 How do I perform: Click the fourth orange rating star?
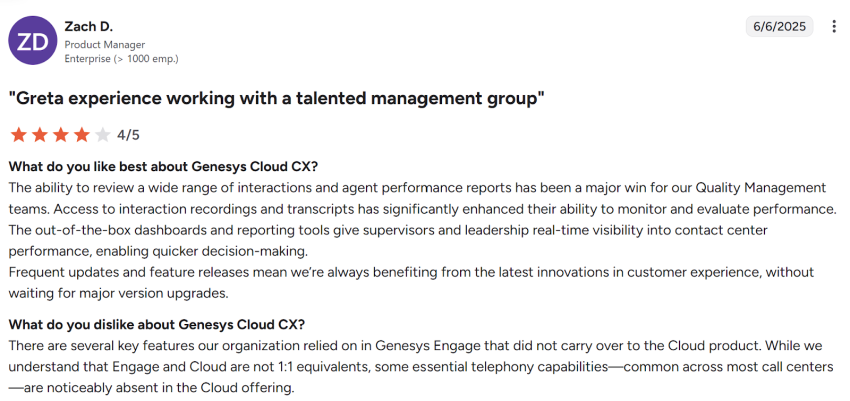point(81,135)
